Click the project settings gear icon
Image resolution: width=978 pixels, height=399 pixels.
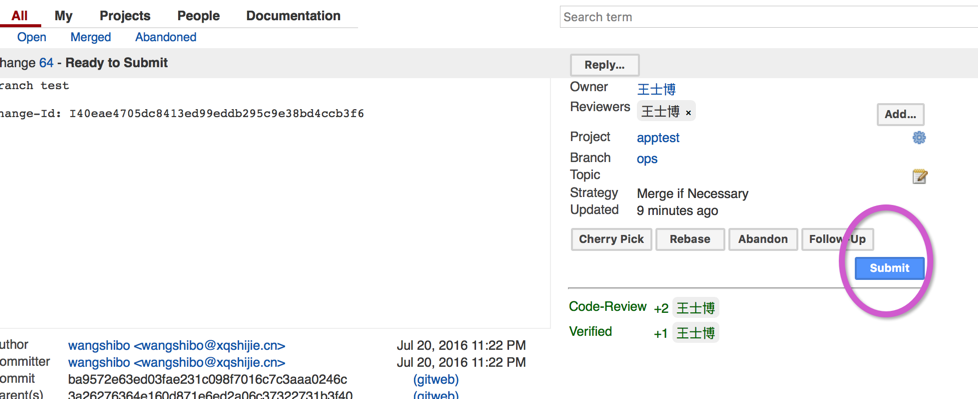pos(919,138)
